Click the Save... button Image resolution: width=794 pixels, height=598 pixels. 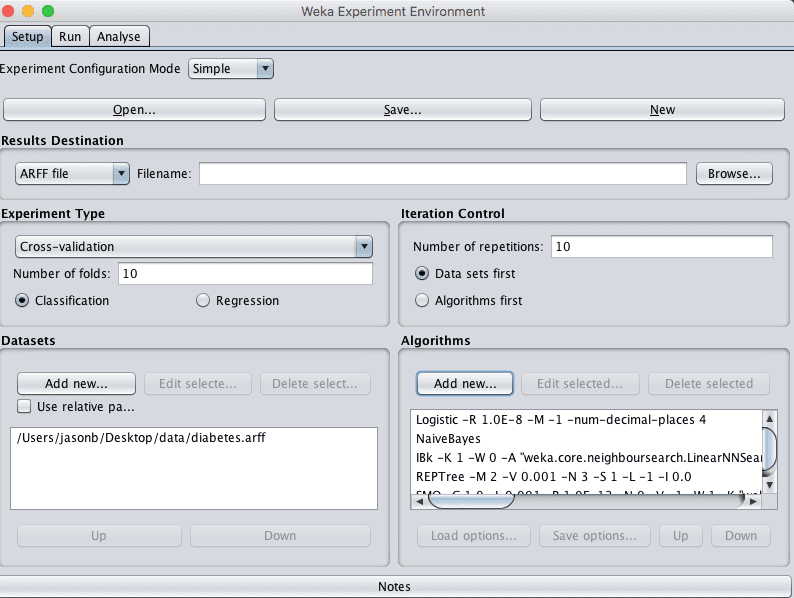pos(403,109)
